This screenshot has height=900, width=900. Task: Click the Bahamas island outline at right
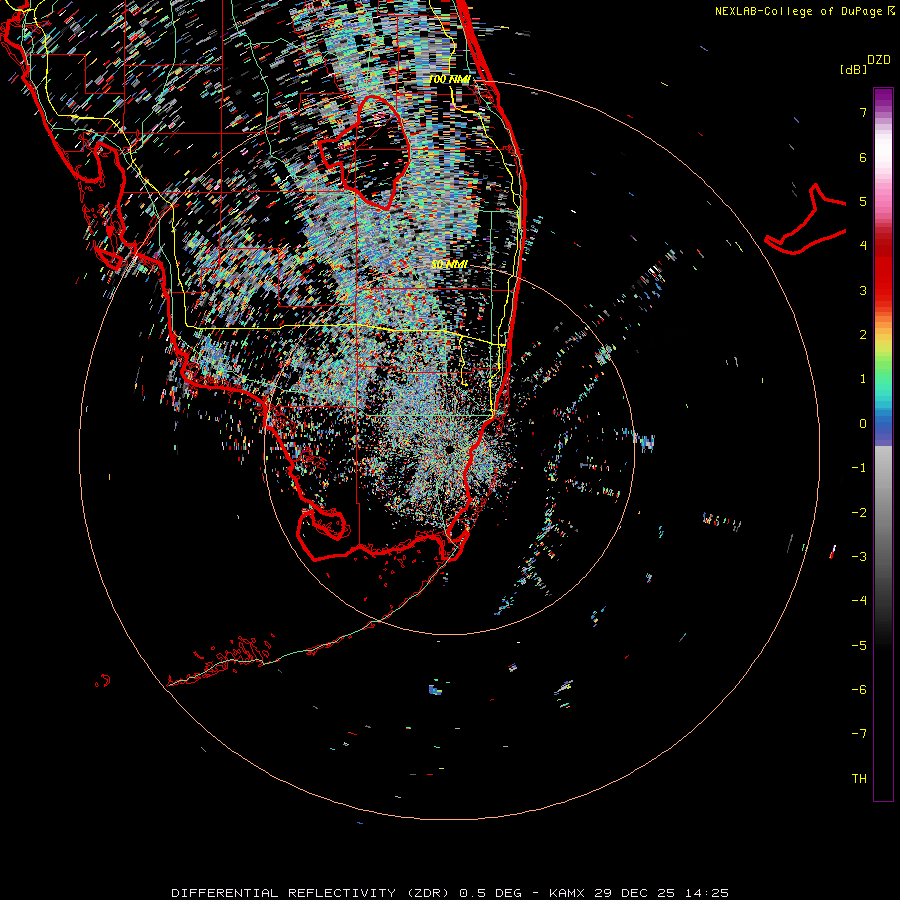click(806, 221)
